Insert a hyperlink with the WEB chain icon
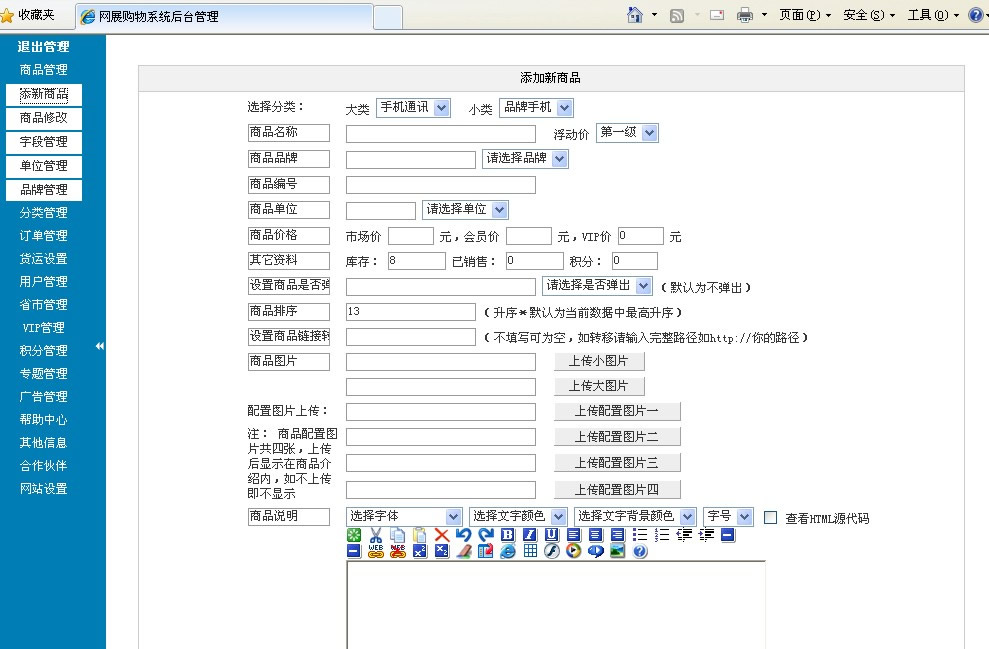Viewport: 989px width, 649px height. click(375, 551)
